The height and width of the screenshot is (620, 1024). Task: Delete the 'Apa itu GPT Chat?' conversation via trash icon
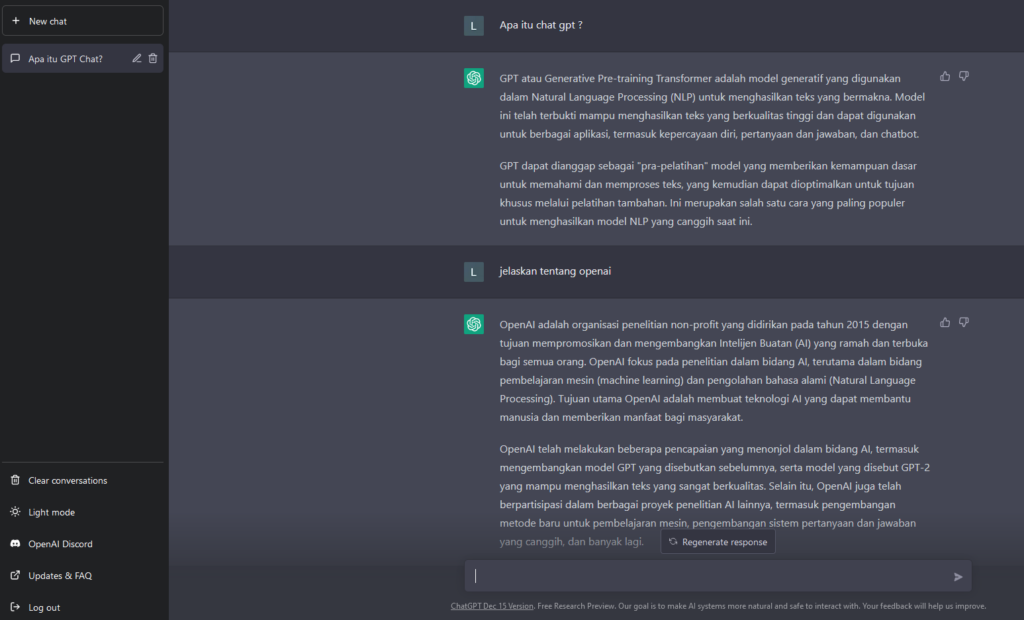pos(153,58)
